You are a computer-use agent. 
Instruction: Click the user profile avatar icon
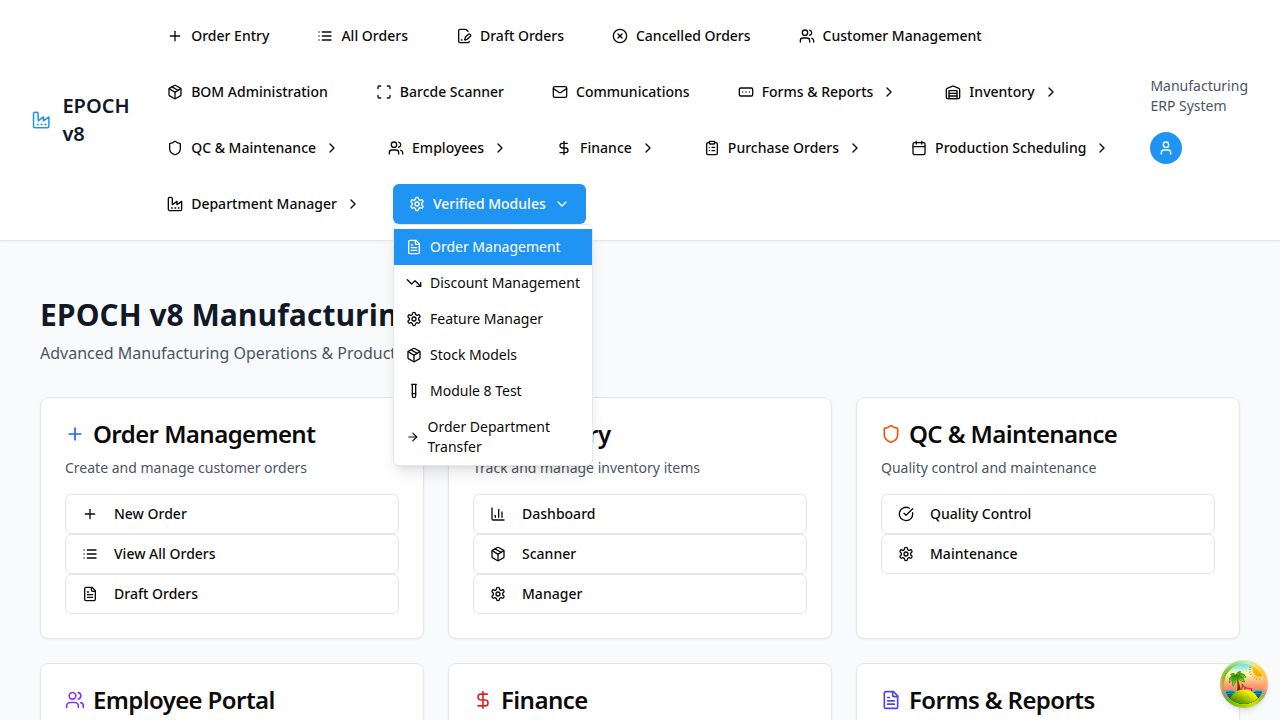click(x=1165, y=148)
